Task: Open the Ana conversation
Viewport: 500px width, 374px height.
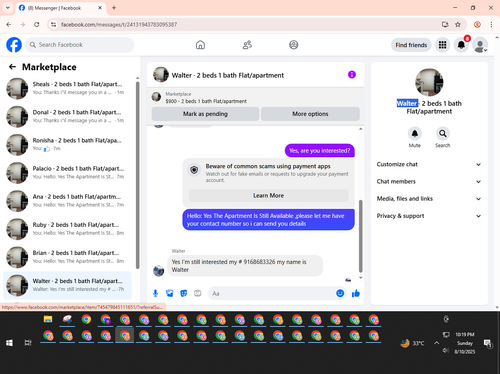Action: pos(68,201)
